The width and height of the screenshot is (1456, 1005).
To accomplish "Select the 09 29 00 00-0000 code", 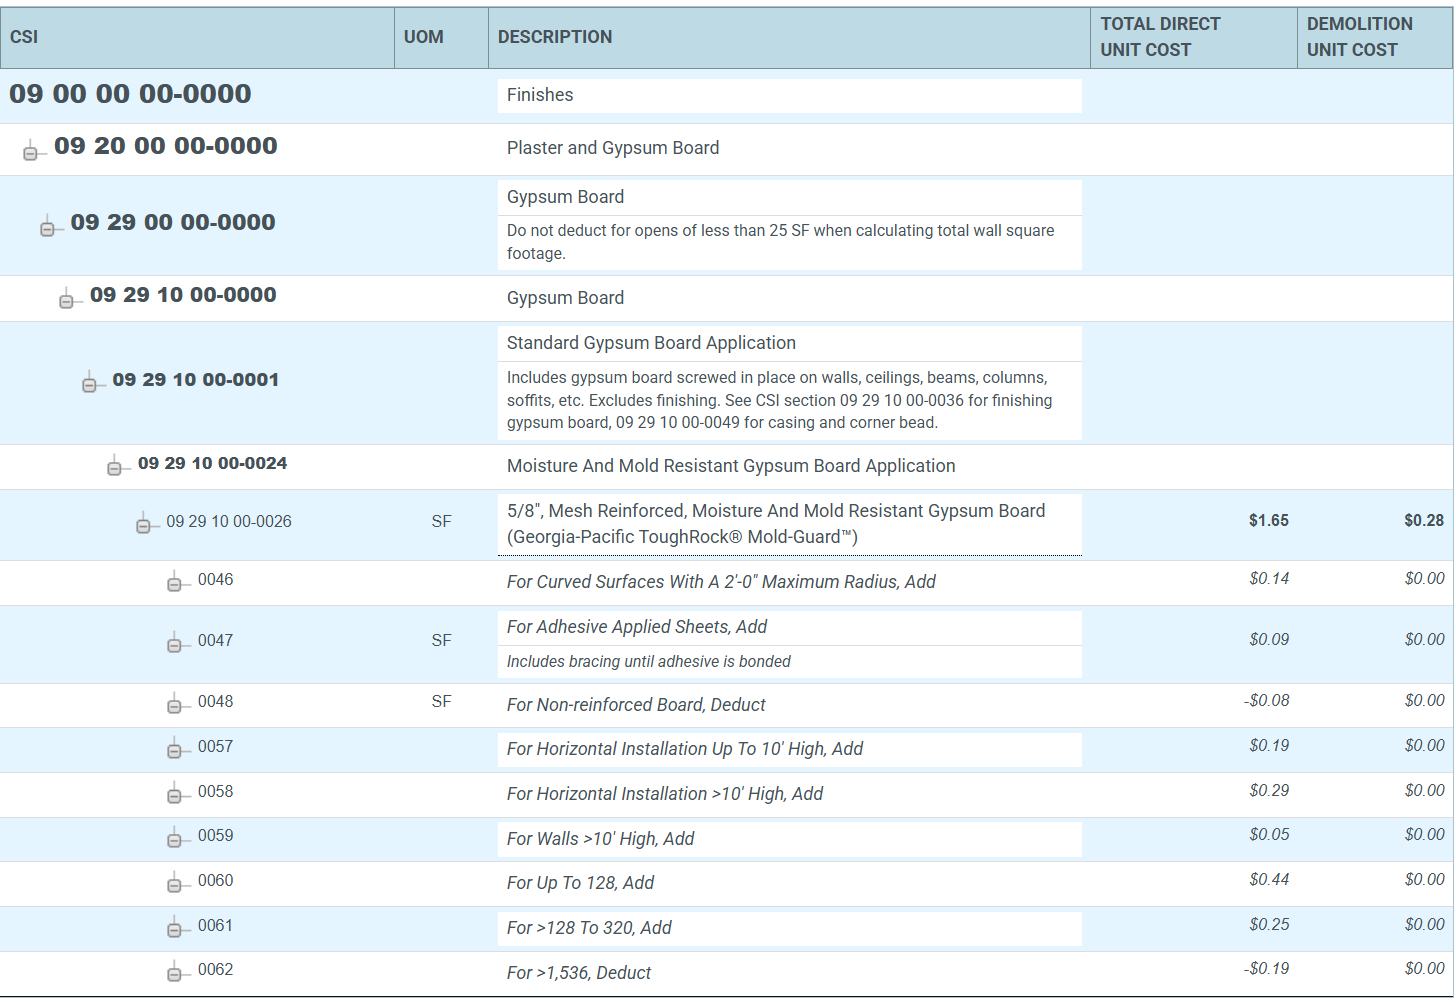I will pos(173,222).
